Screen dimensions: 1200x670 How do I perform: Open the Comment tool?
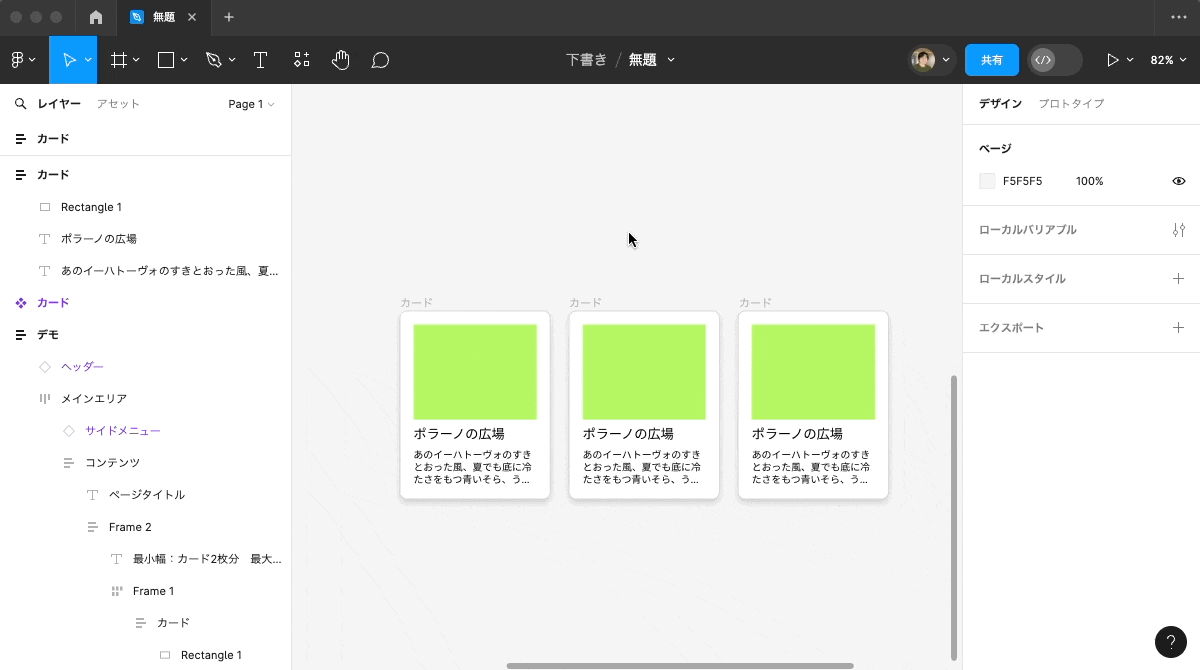[380, 60]
